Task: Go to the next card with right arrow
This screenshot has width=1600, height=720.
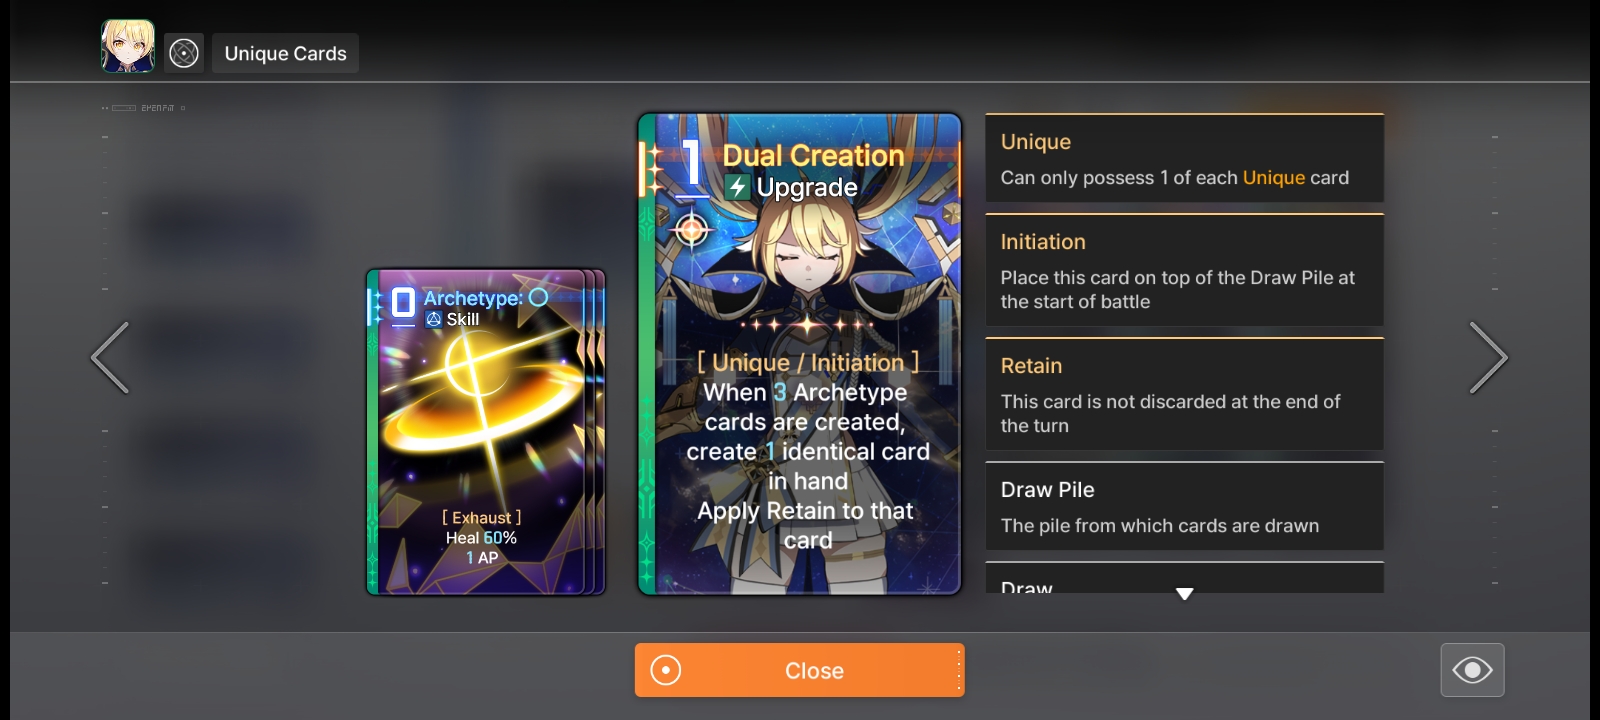Action: click(x=1488, y=357)
